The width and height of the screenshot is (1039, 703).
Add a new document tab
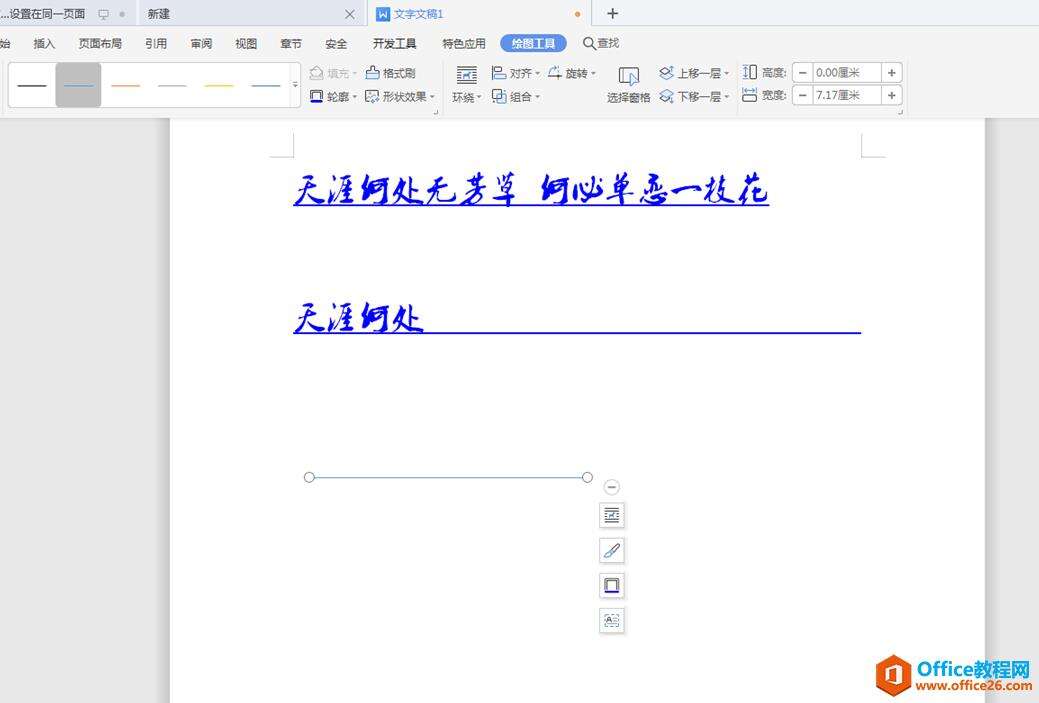click(612, 13)
